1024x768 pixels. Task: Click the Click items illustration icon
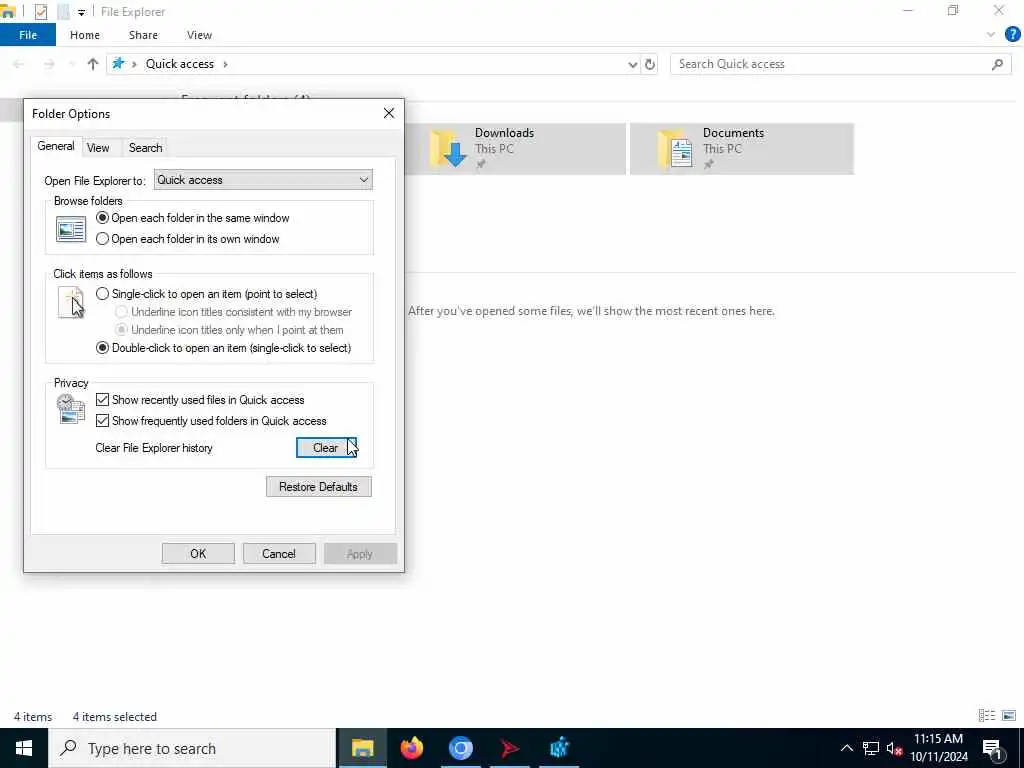[71, 302]
